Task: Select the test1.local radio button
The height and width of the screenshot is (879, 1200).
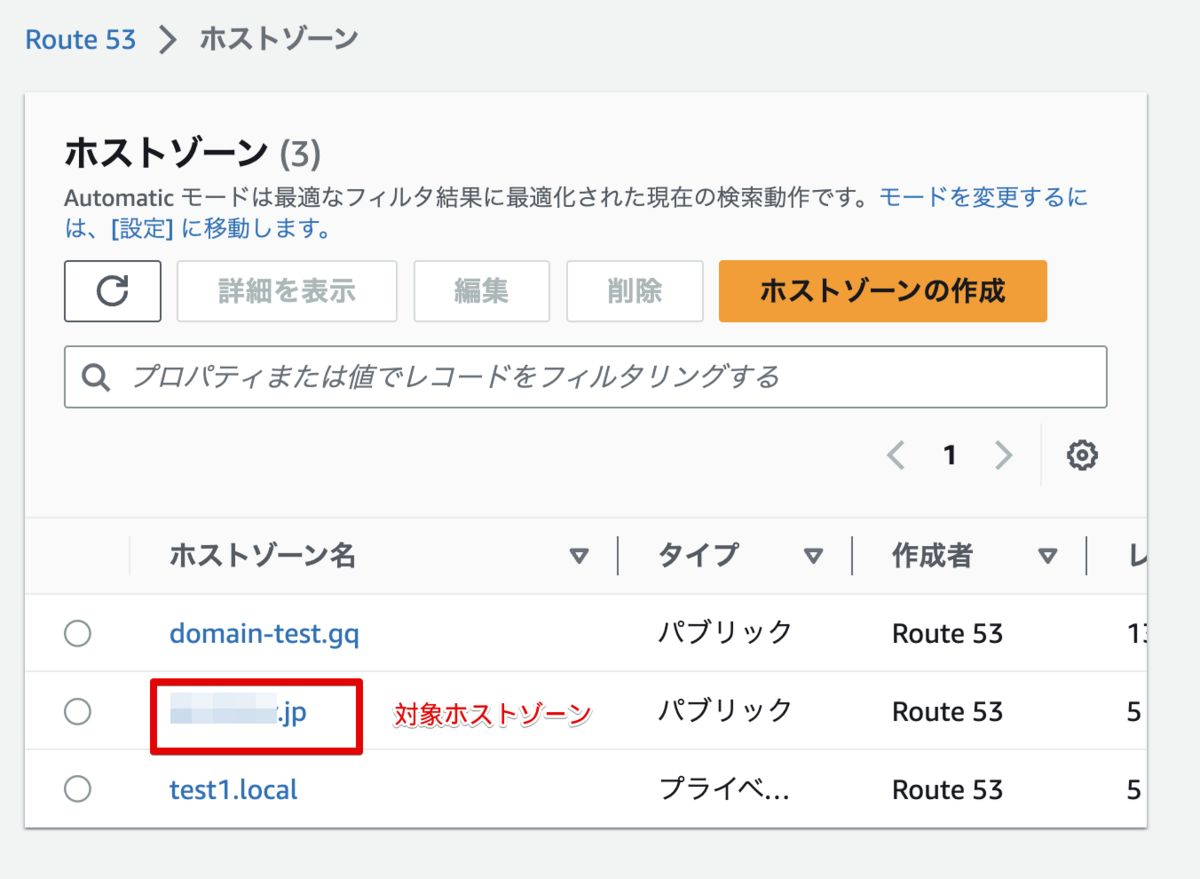Action: coord(77,789)
